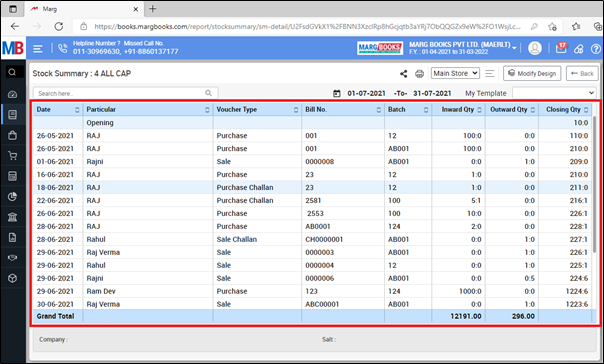Close the Marg browser tab
The image size is (604, 364).
click(x=136, y=9)
